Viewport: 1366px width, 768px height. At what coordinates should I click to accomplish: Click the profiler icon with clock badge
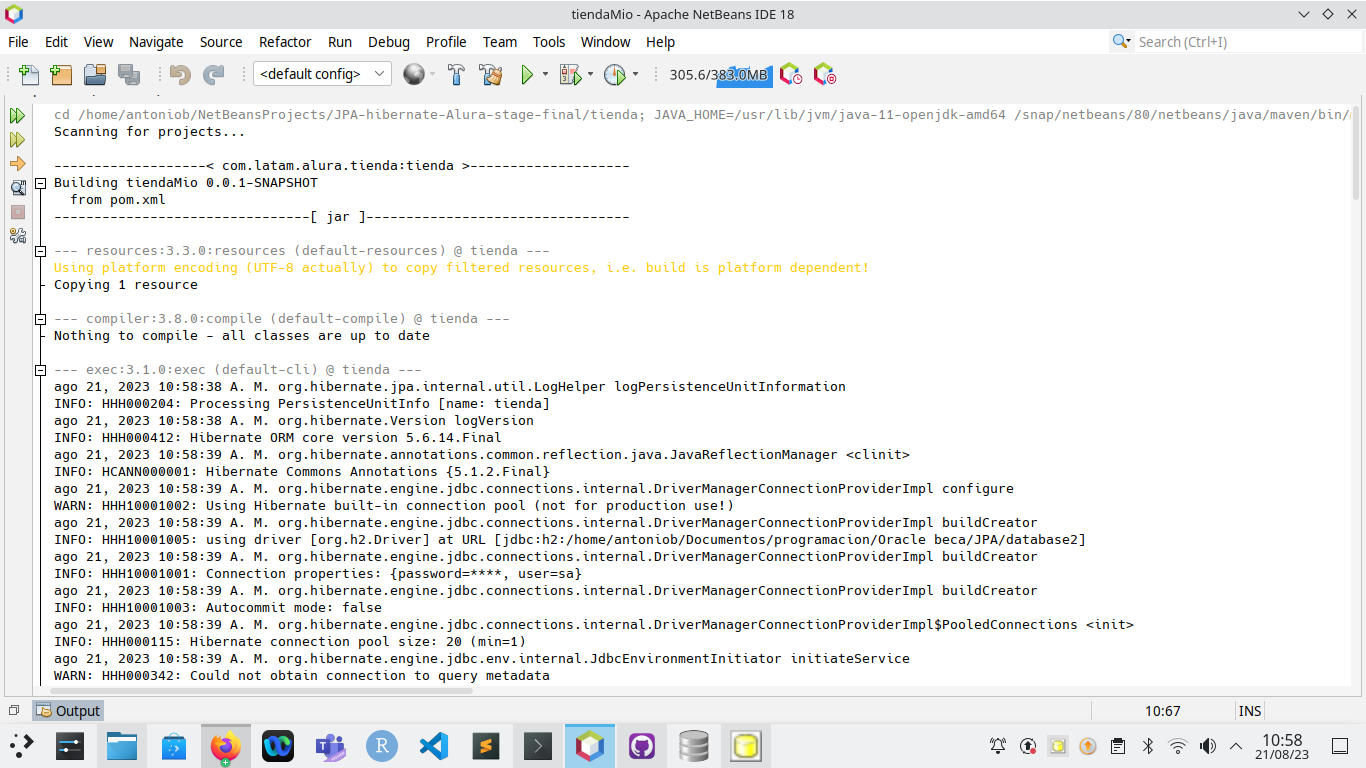[791, 74]
